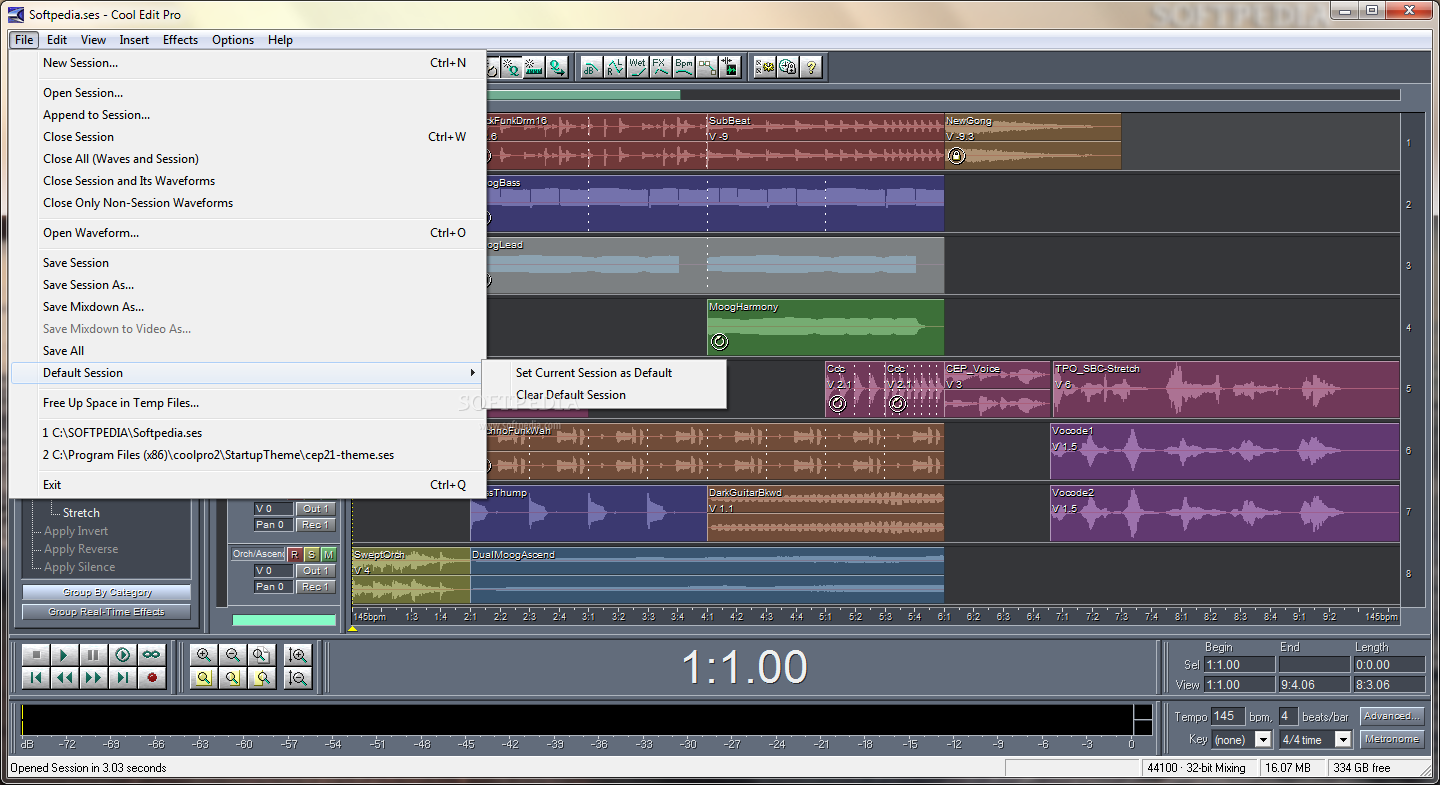The height and width of the screenshot is (785, 1440).
Task: Show pan envelopes with the L/R icon
Action: click(x=615, y=67)
